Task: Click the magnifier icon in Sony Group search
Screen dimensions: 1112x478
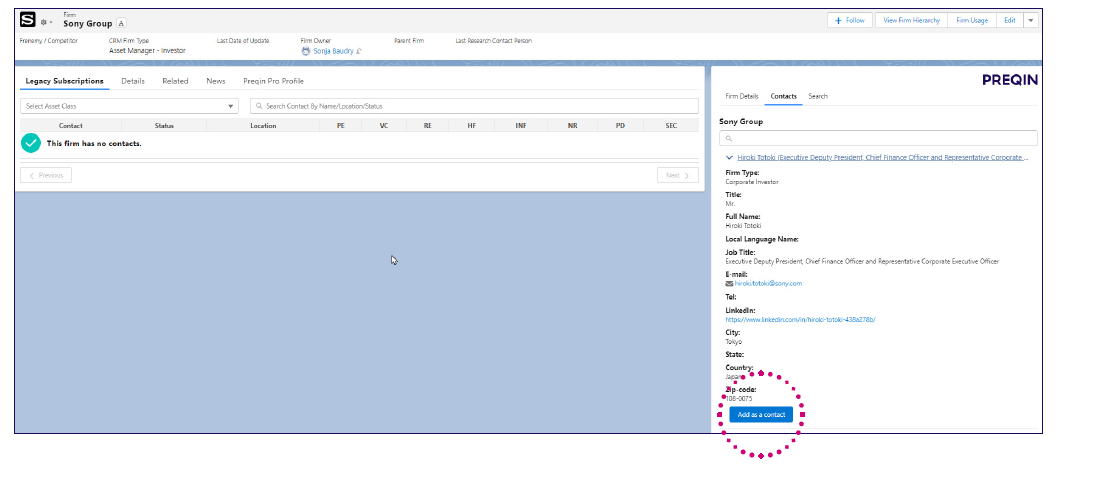Action: [x=728, y=138]
